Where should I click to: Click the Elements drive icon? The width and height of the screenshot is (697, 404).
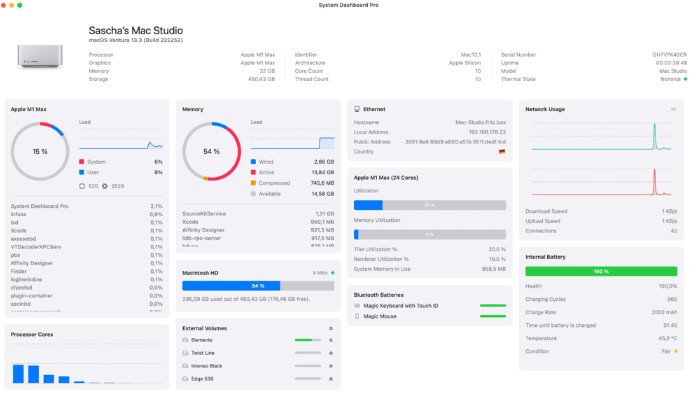click(x=185, y=340)
